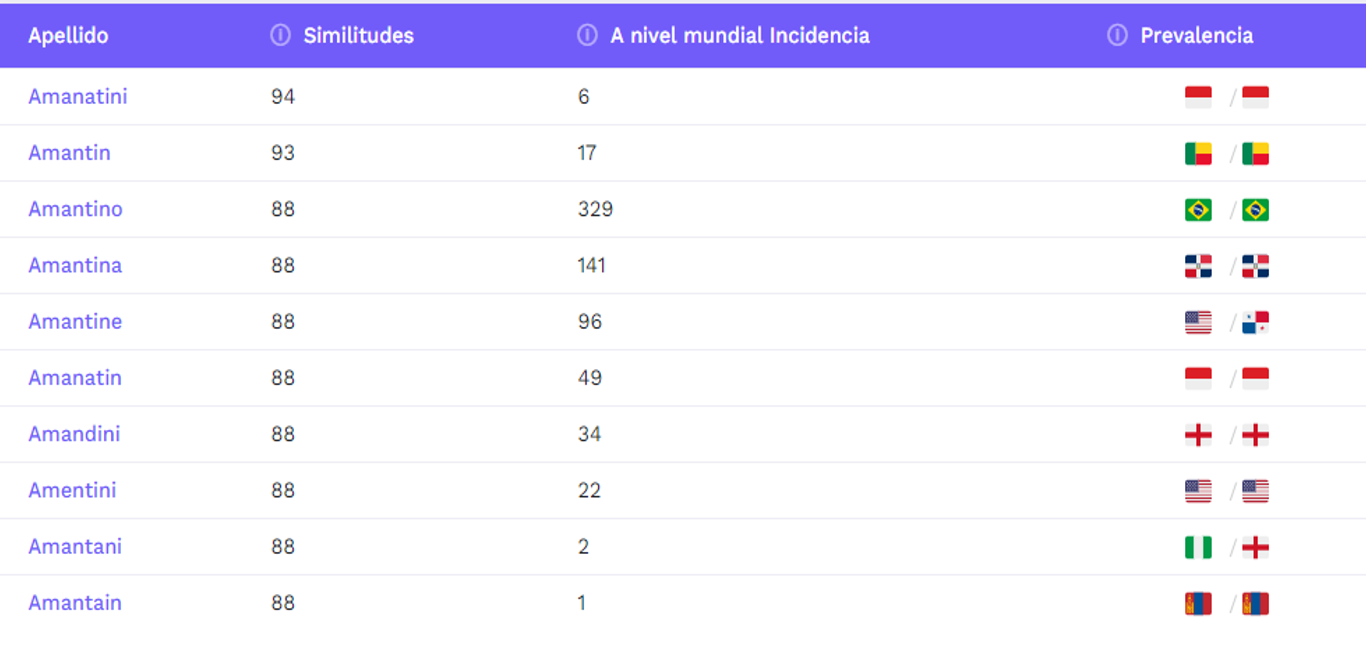Go to the Amantino surname page
This screenshot has width=1366, height=672.
click(75, 209)
